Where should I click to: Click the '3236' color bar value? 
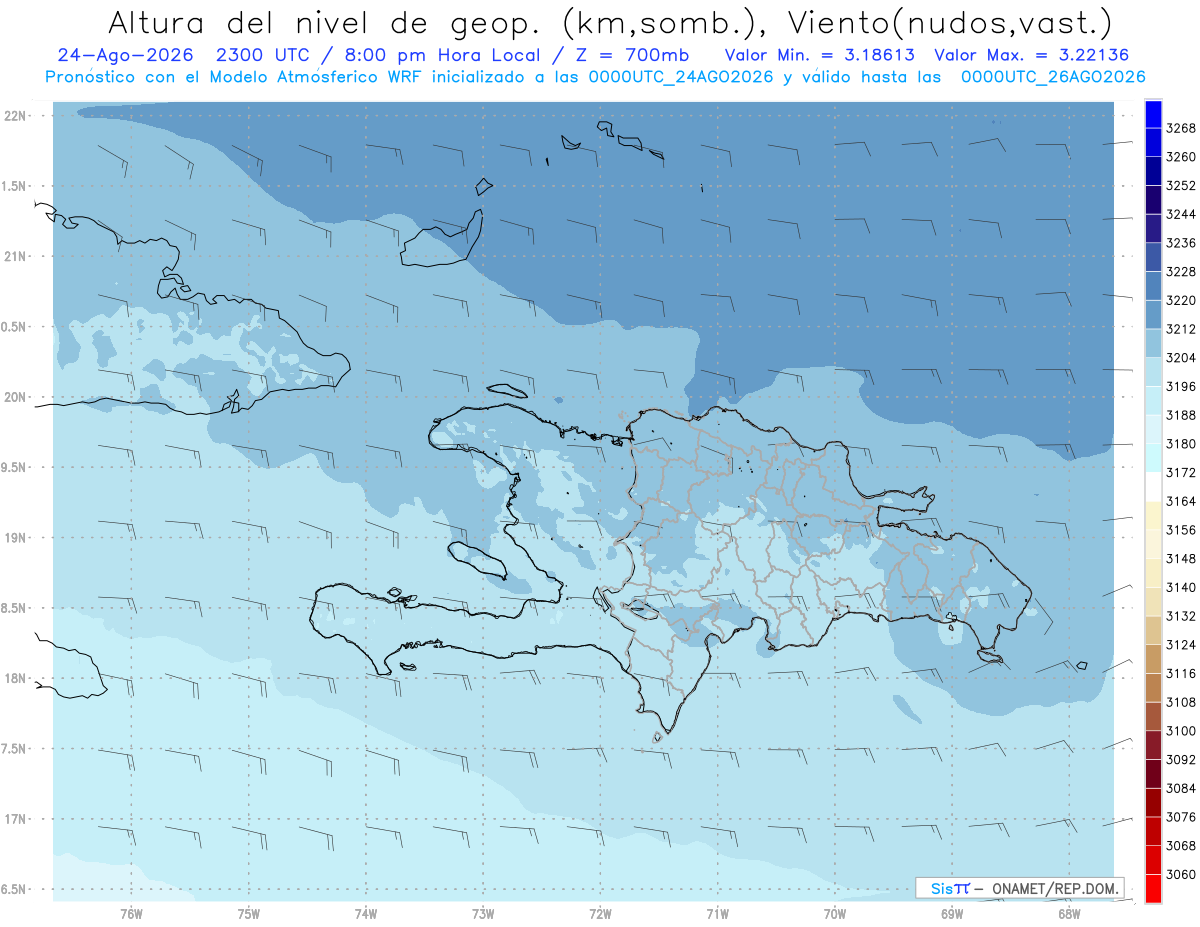[1181, 243]
